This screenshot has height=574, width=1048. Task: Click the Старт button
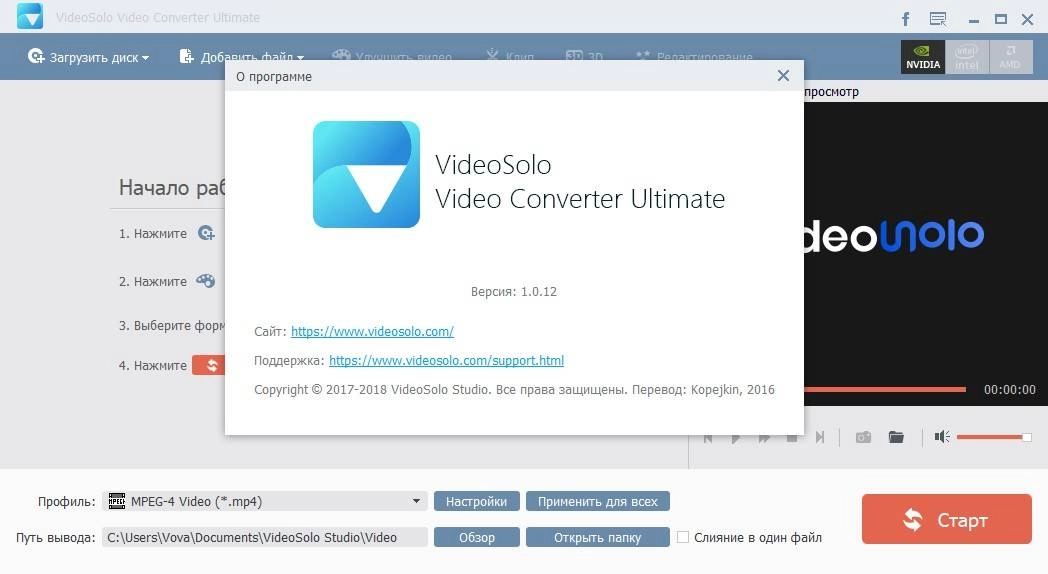(946, 519)
